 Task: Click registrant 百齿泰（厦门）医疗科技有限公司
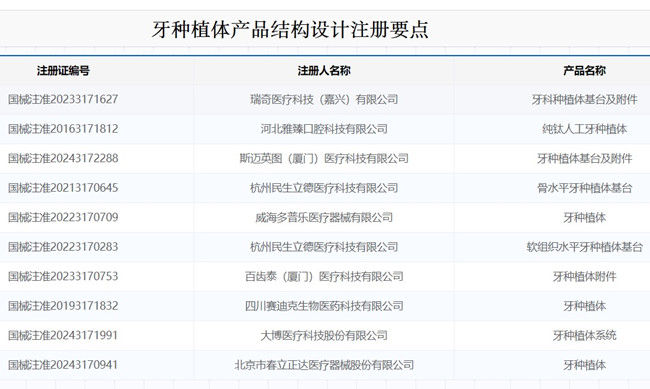coord(324,276)
